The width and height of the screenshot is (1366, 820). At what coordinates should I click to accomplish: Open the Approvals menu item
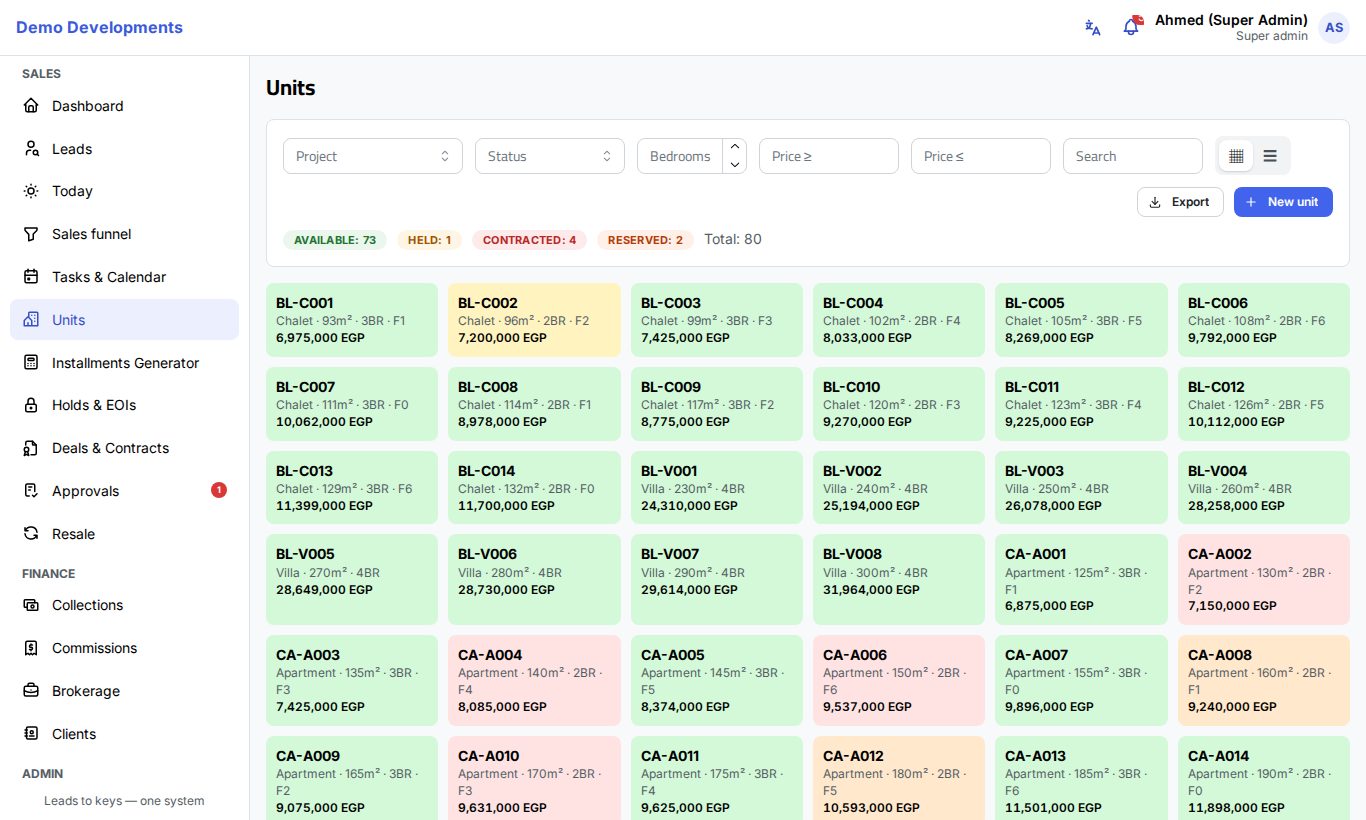tap(125, 491)
